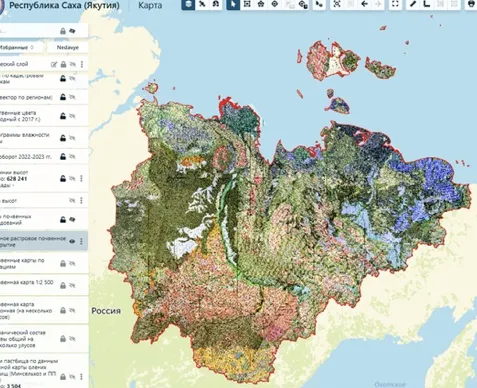Image resolution: width=477 pixels, height=388 pixels.
Task: Select the arrow cursor selection tool
Action: point(233,4)
